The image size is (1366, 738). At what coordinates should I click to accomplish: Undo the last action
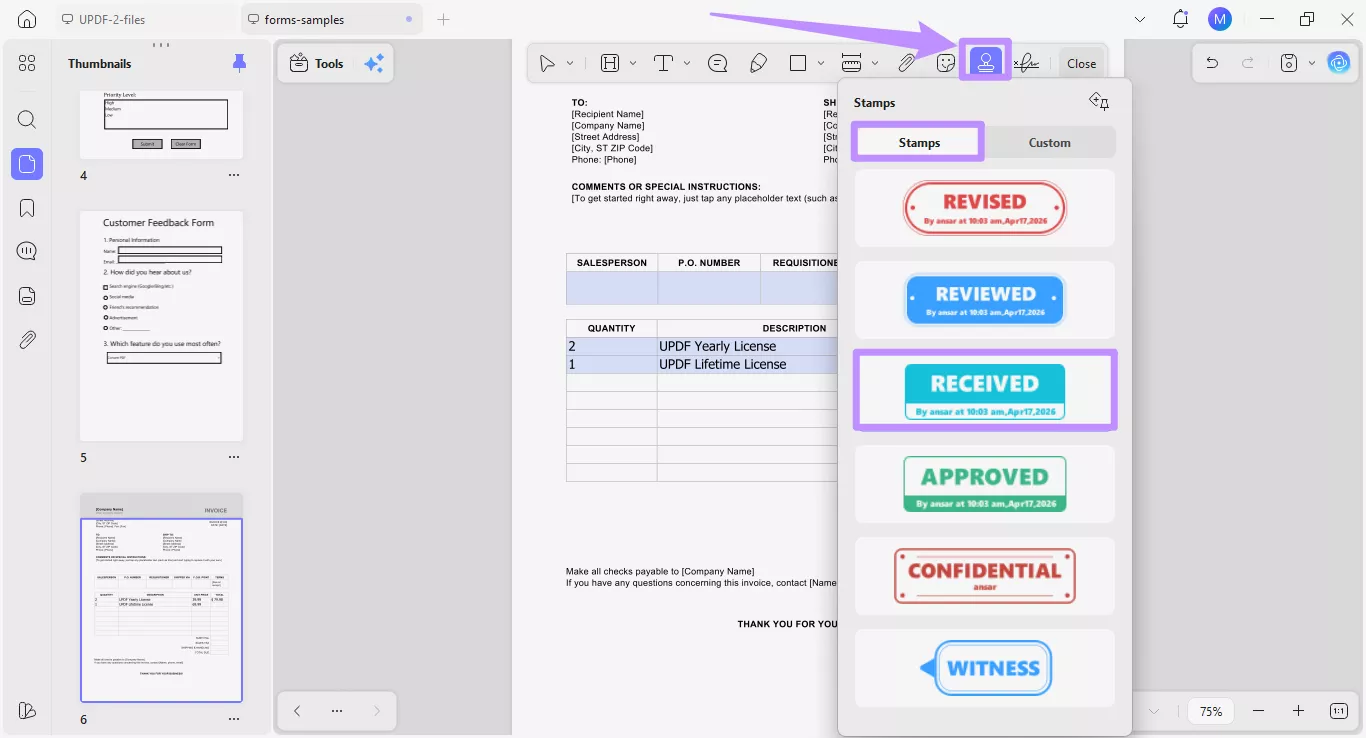click(x=1212, y=63)
